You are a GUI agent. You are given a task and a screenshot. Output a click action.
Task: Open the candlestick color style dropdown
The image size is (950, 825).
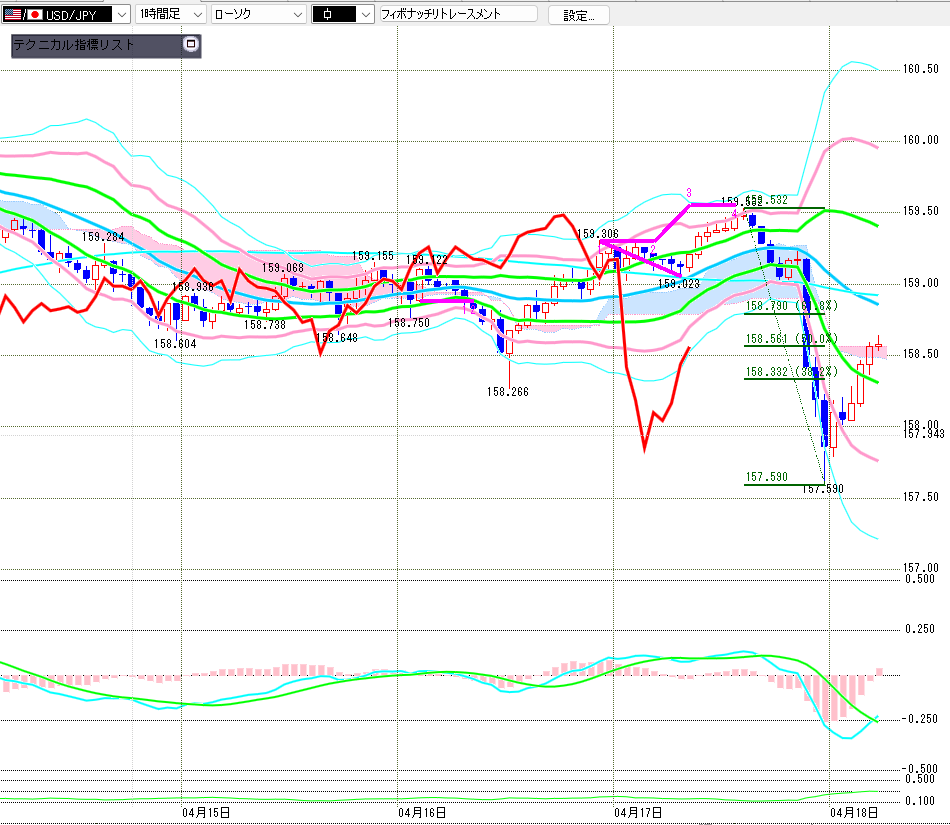click(364, 14)
